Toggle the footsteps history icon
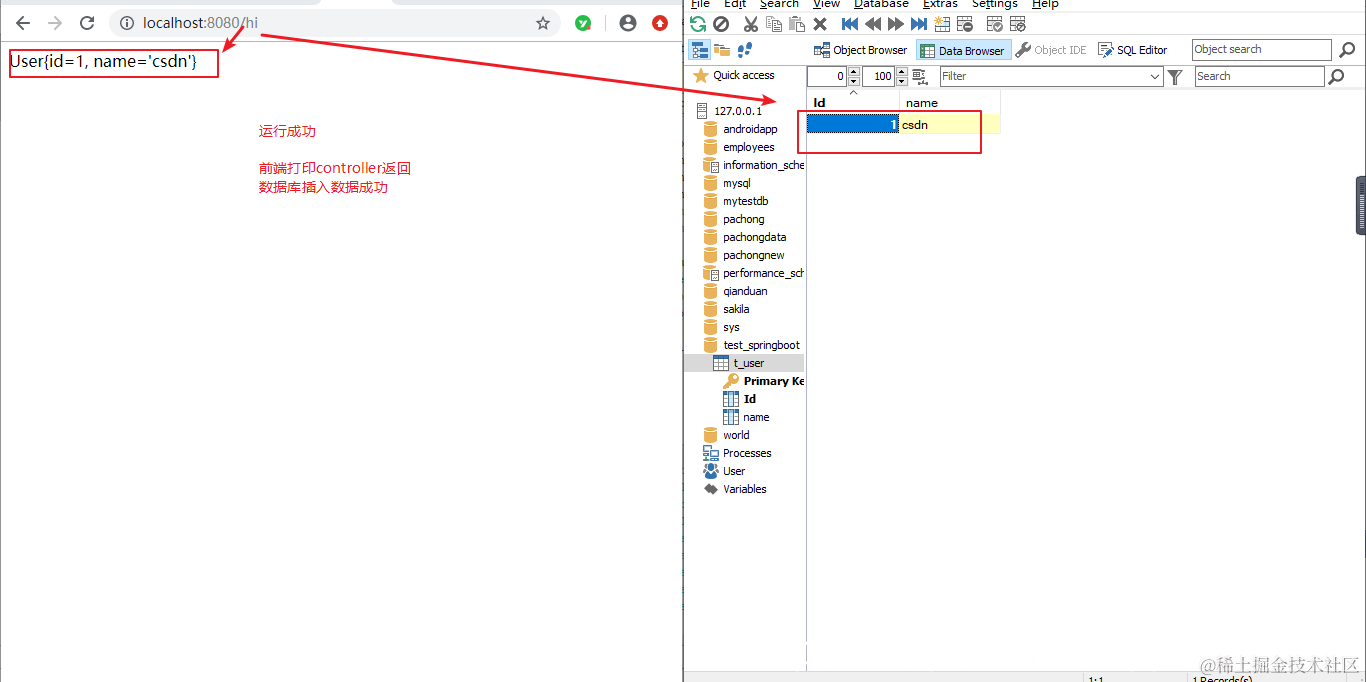The width and height of the screenshot is (1366, 682). coord(744,50)
